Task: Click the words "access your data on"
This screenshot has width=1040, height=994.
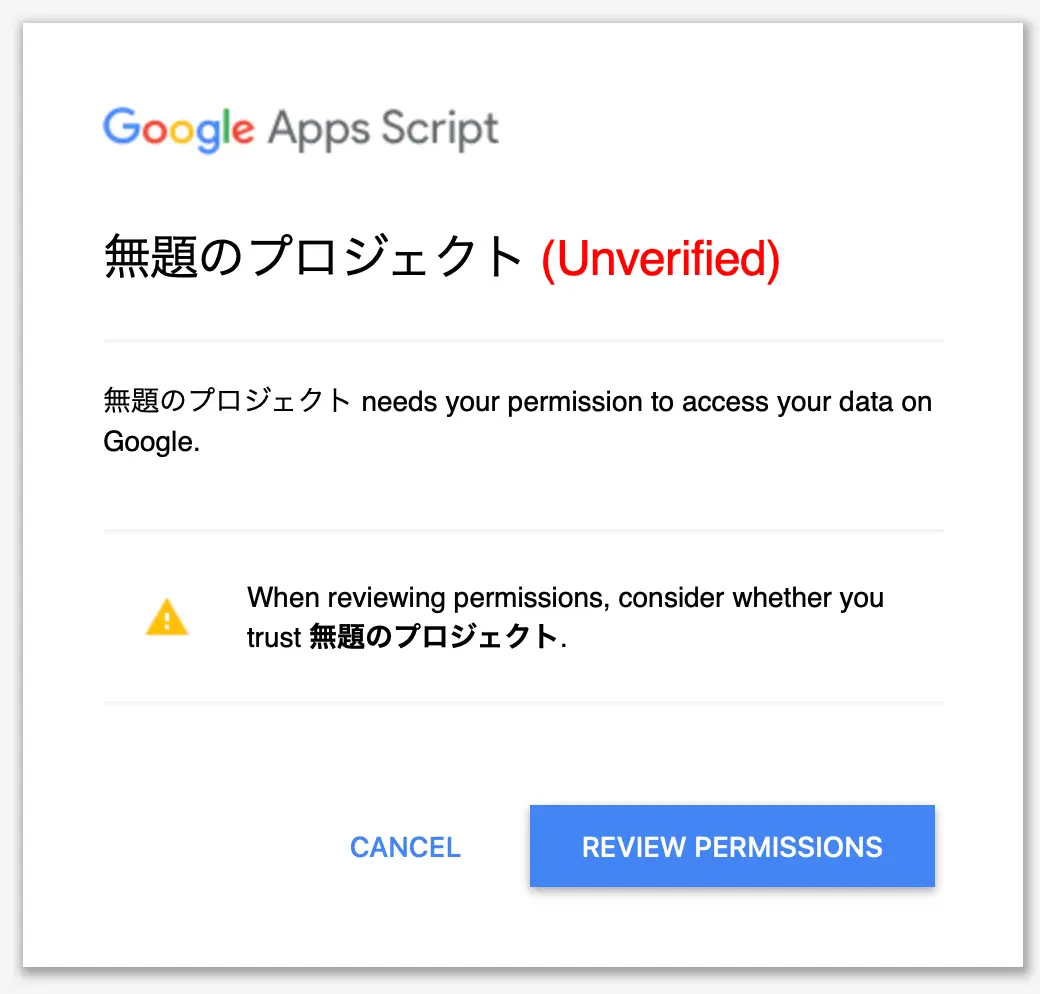Action: 807,403
